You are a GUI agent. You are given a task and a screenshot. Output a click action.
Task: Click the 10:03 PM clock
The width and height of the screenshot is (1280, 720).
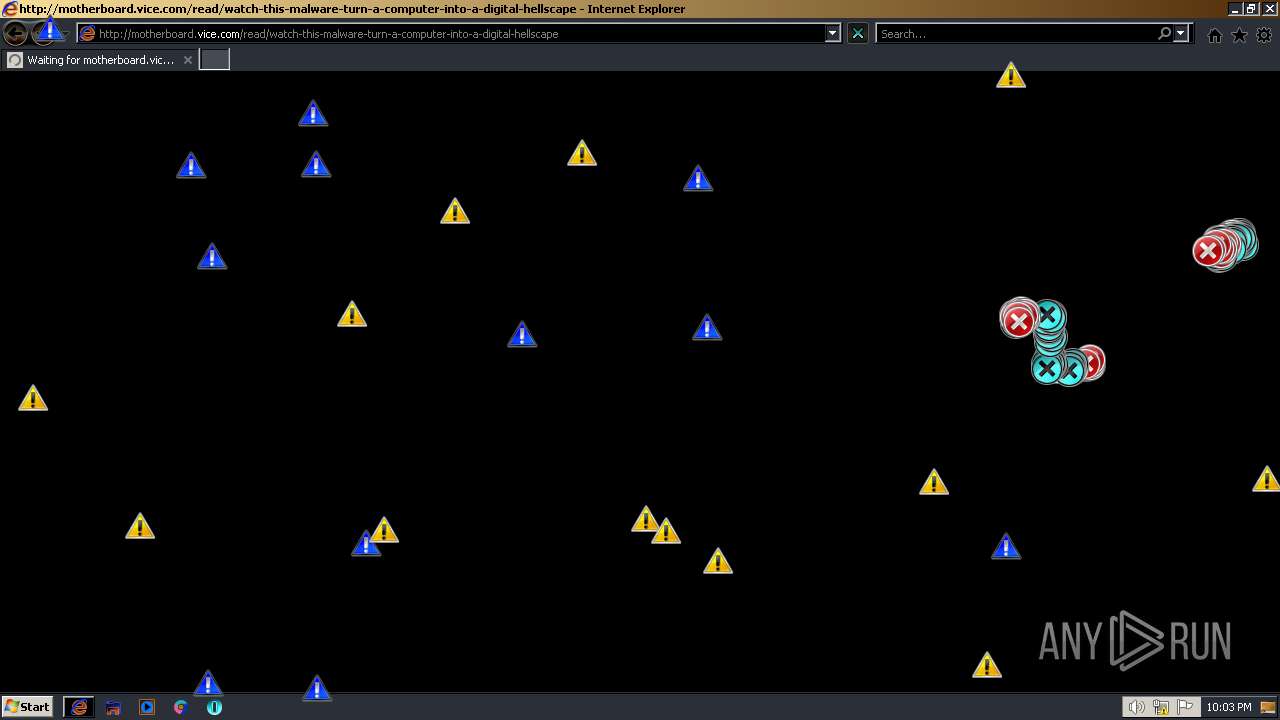point(1229,707)
